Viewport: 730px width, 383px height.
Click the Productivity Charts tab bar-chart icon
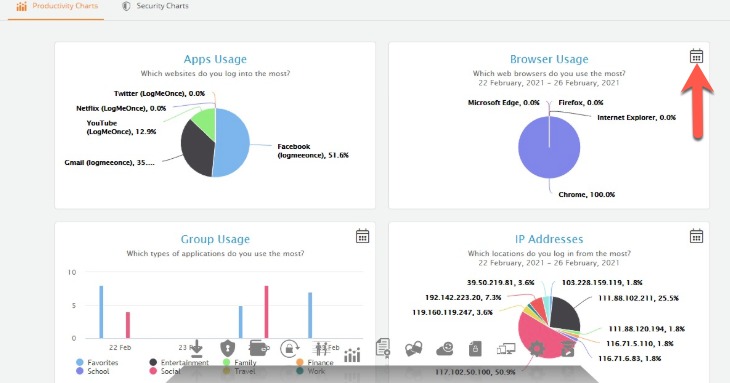(21, 7)
